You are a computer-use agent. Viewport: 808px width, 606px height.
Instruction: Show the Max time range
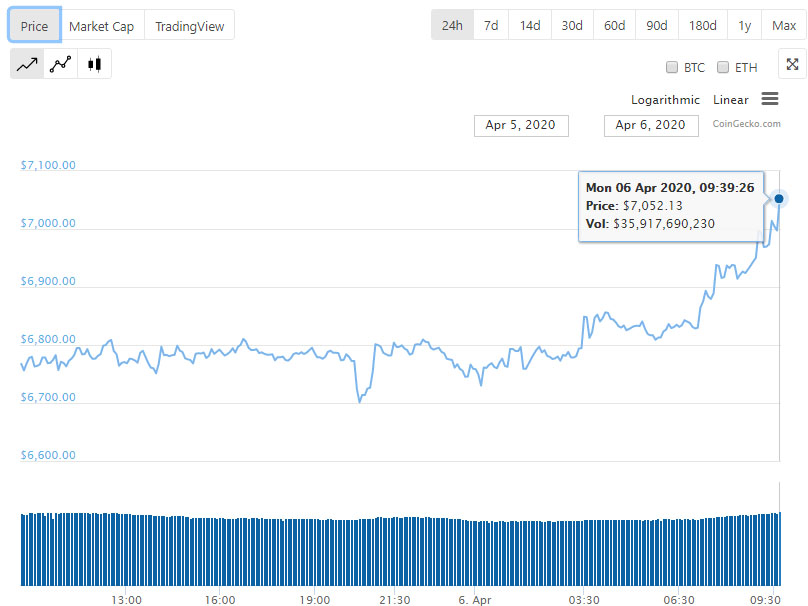tap(784, 25)
